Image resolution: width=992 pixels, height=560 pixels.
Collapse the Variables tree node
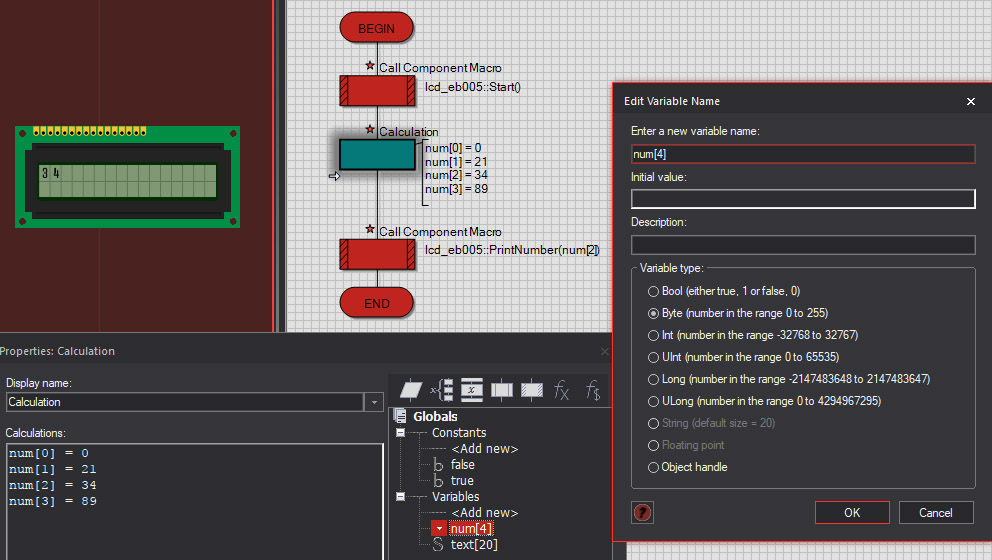coord(400,497)
